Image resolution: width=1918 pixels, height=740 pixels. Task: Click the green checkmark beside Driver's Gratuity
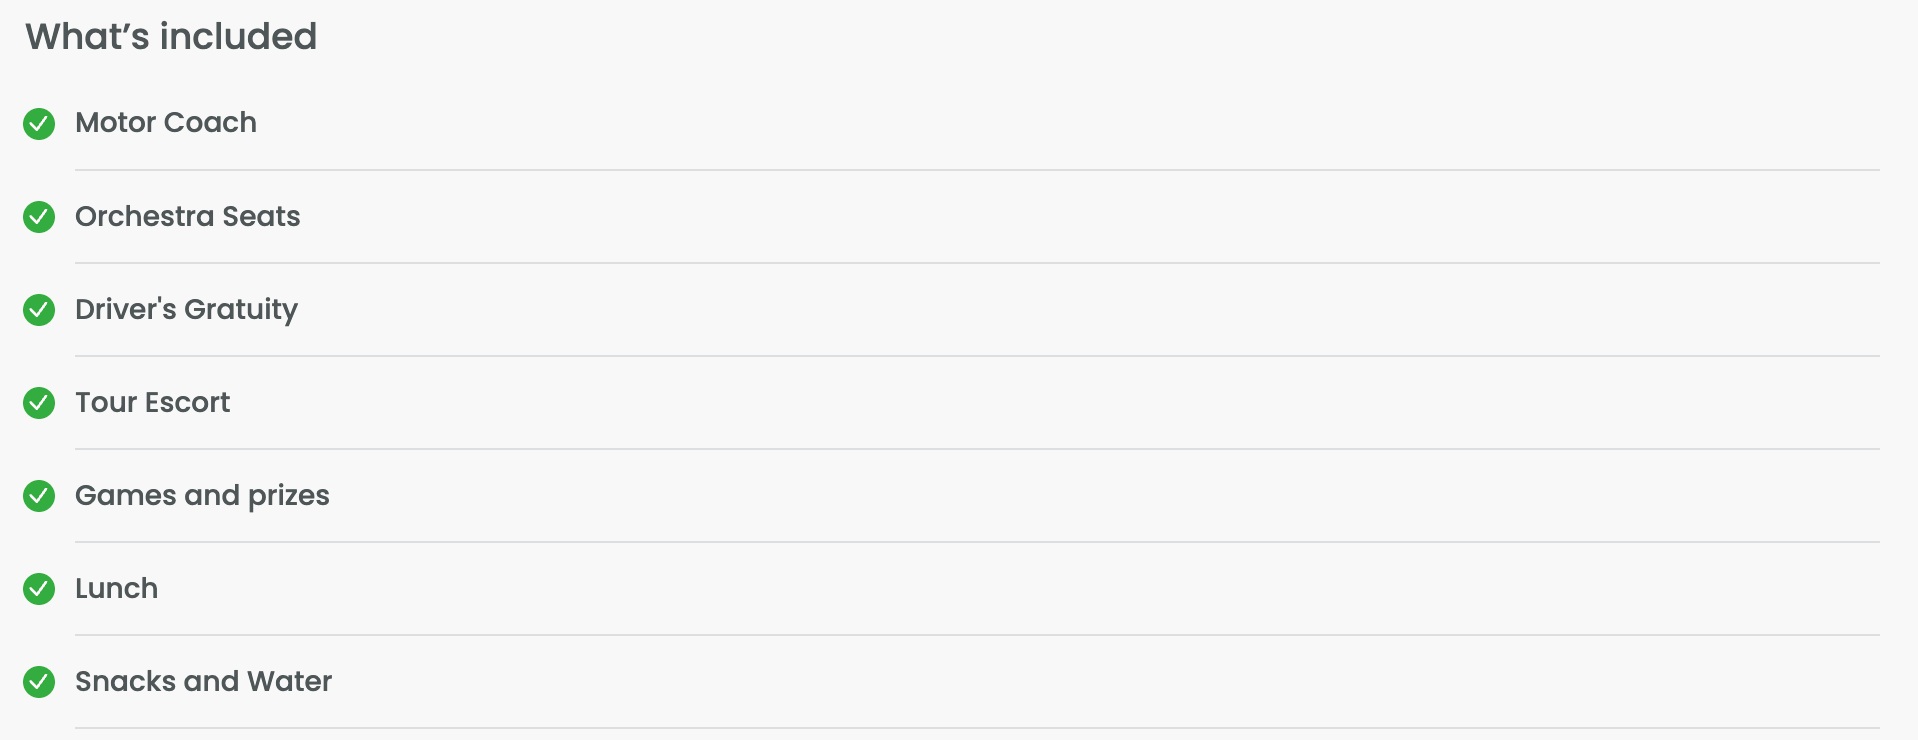39,310
